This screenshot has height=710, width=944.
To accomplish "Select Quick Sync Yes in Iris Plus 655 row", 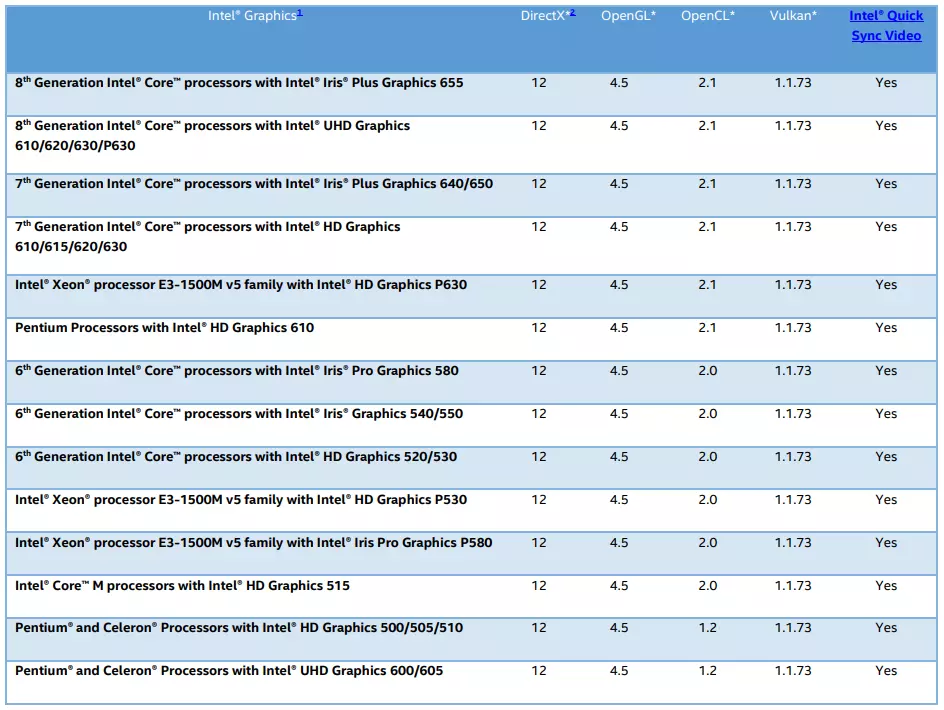I will (x=886, y=83).
